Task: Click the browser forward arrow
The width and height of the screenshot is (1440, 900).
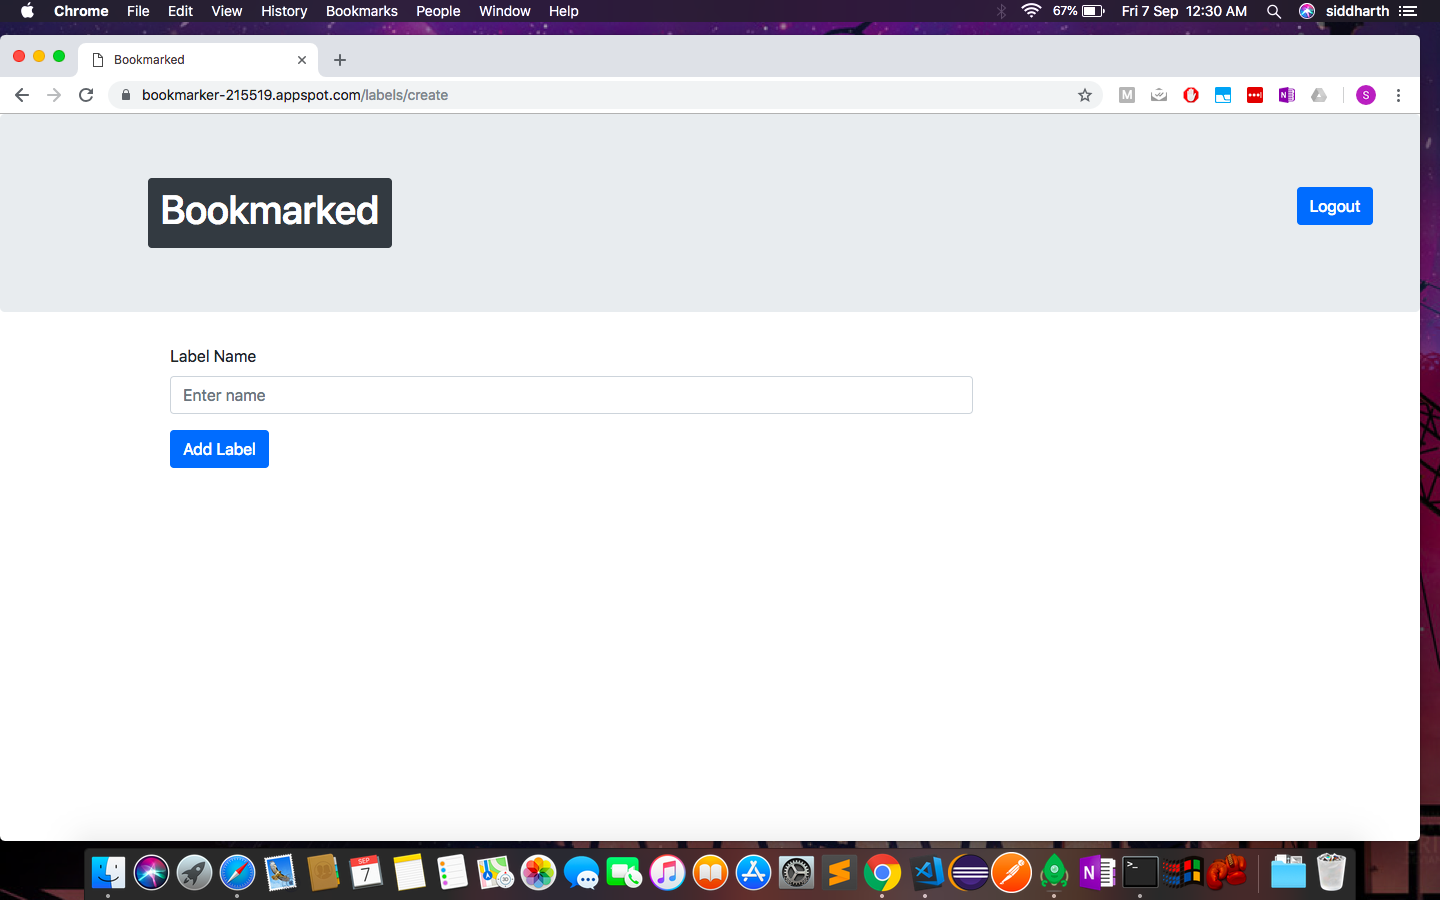Action: tap(54, 95)
